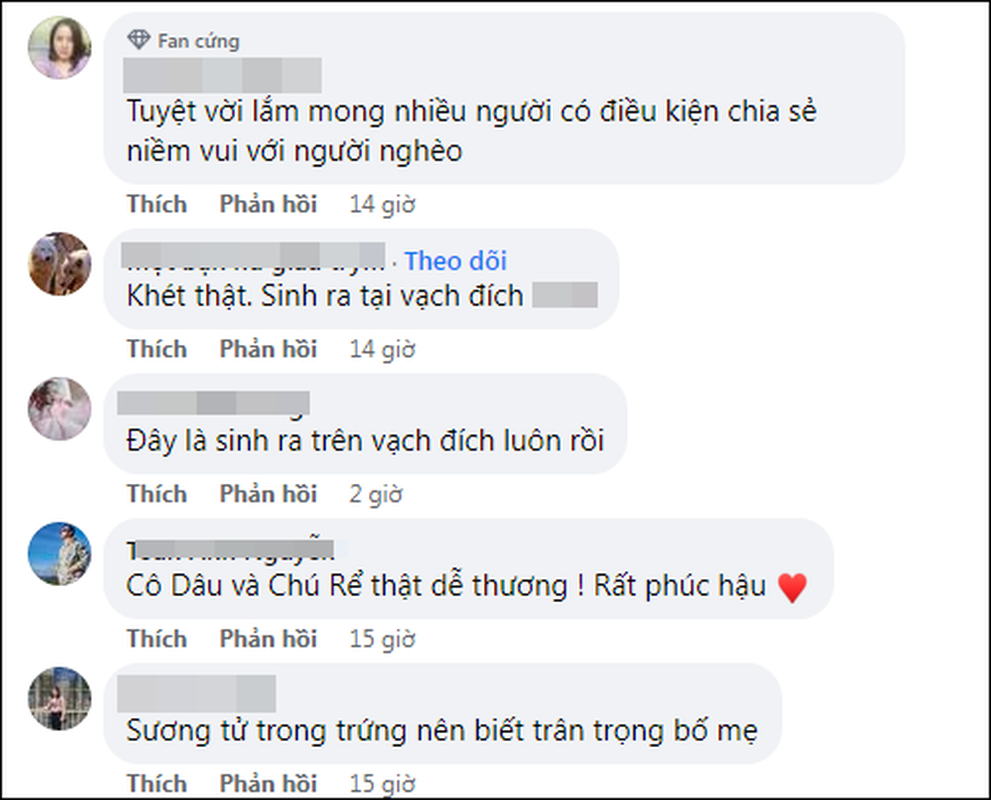
Task: Click the diamond Fan cứng badge icon
Action: point(138,40)
